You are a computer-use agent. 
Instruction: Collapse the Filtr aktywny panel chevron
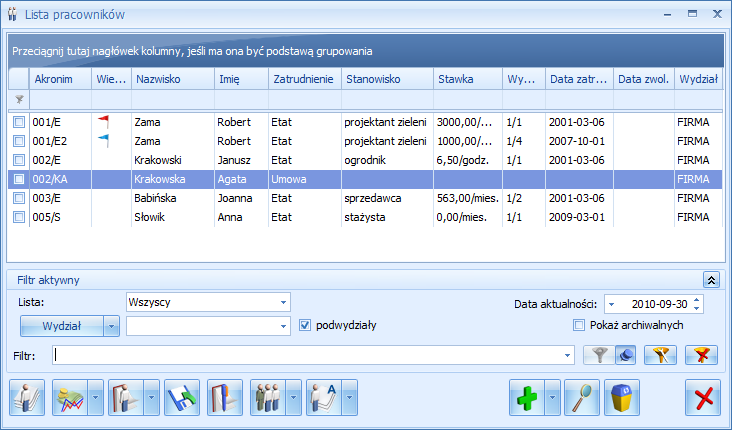(711, 280)
